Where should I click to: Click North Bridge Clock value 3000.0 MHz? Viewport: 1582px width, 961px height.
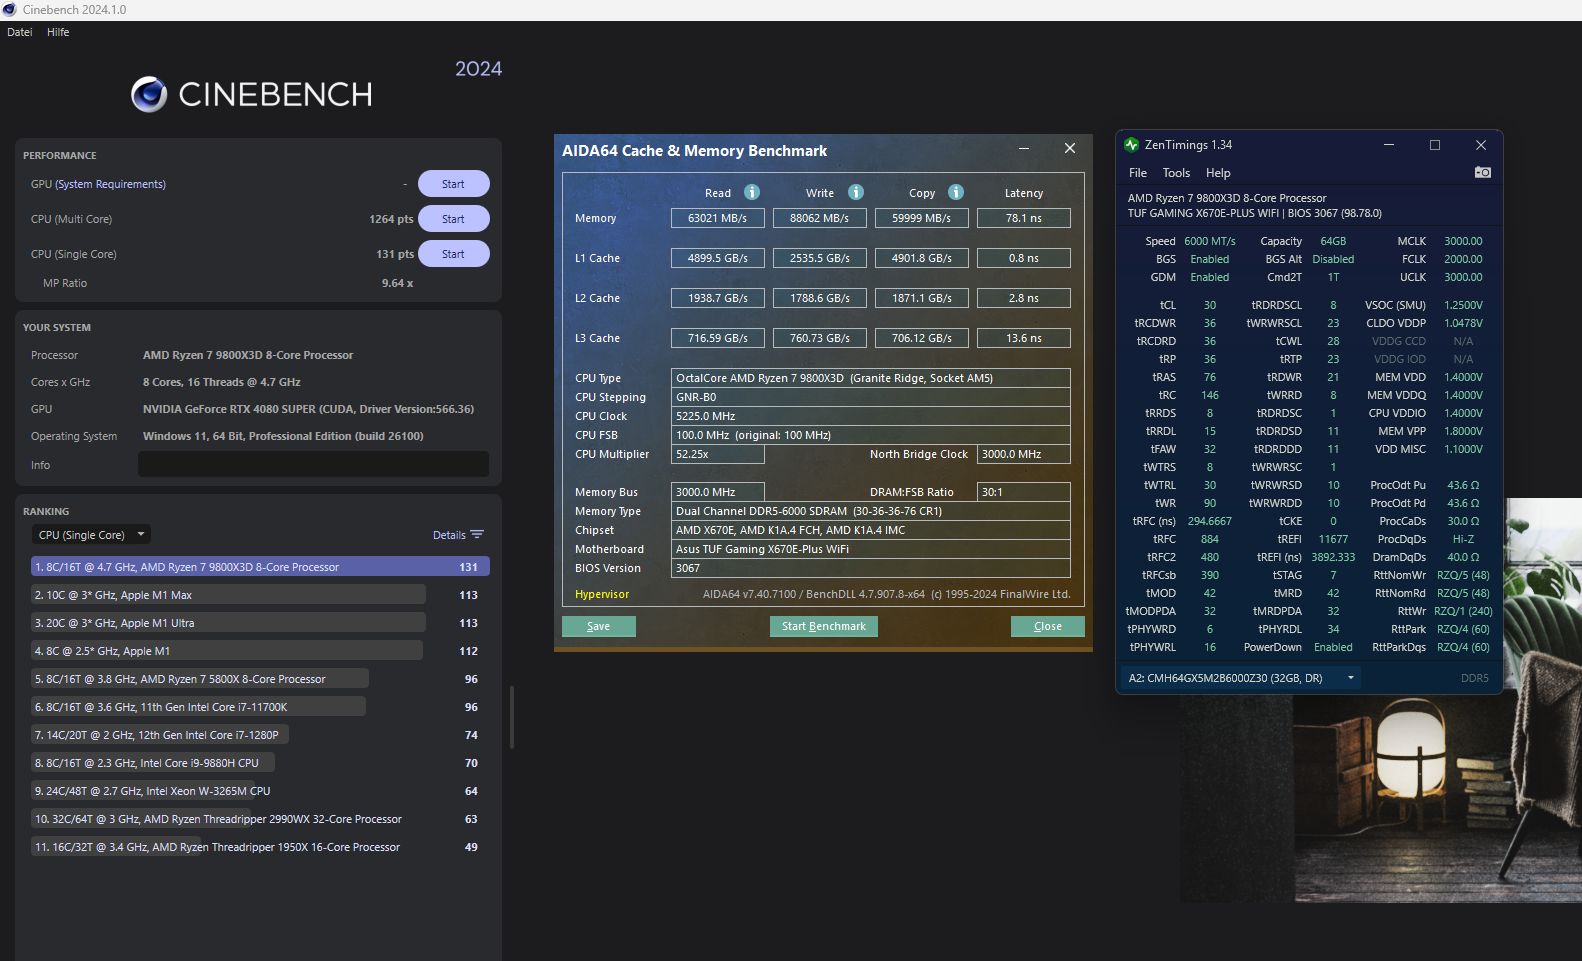1024,454
